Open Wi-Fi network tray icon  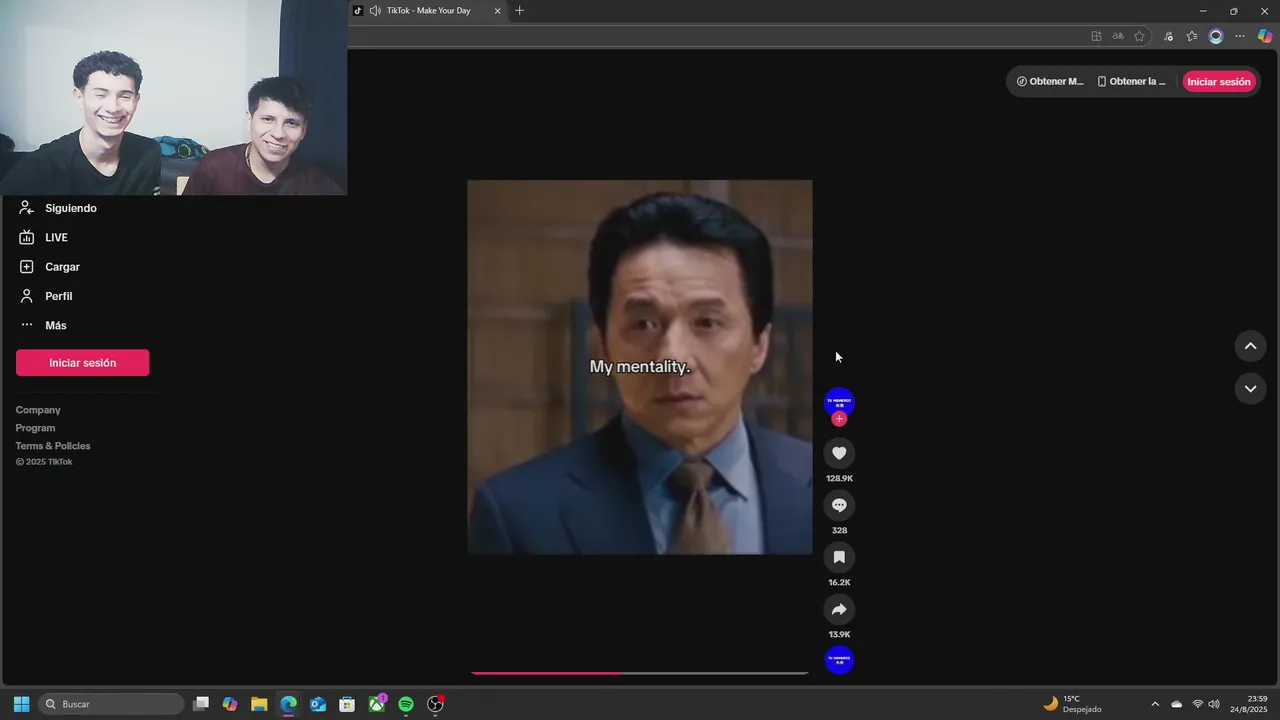coord(1198,704)
